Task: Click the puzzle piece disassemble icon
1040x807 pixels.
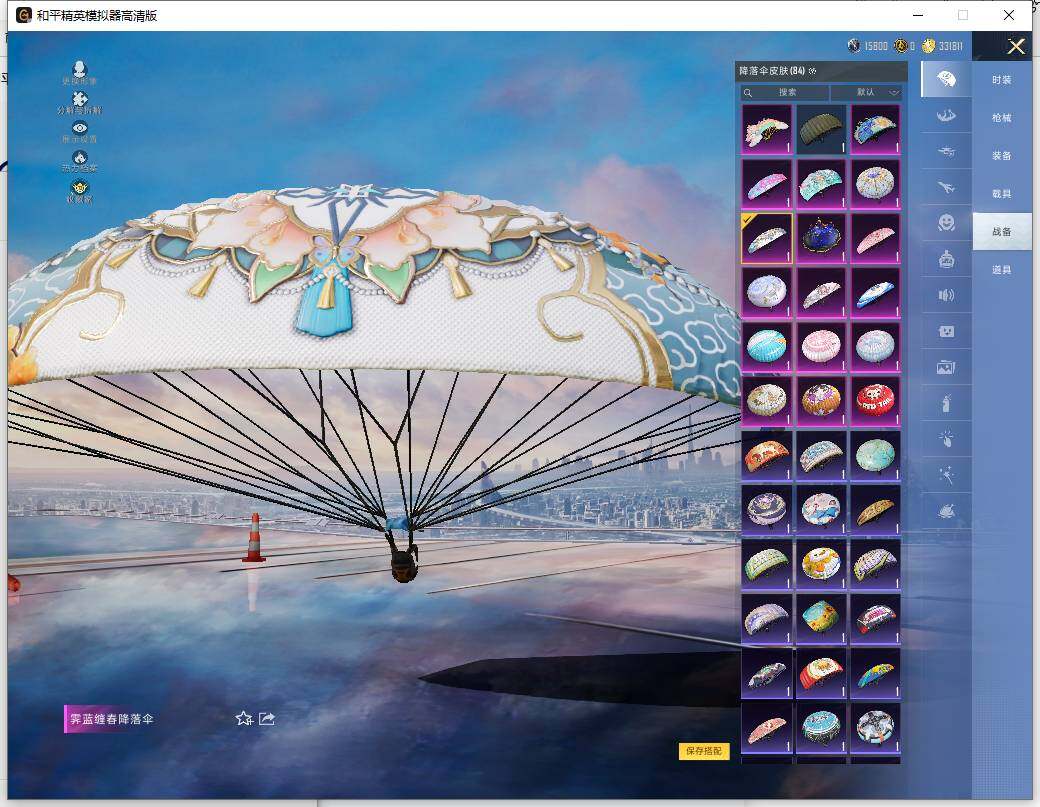Action: pyautogui.click(x=80, y=100)
